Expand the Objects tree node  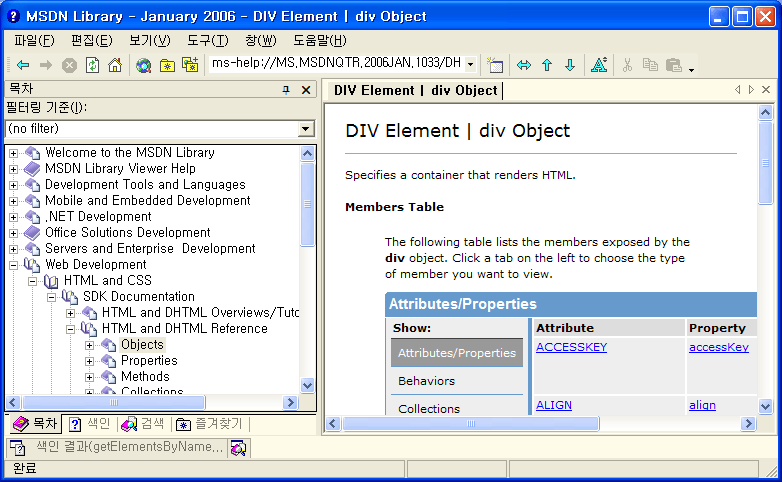click(x=90, y=345)
